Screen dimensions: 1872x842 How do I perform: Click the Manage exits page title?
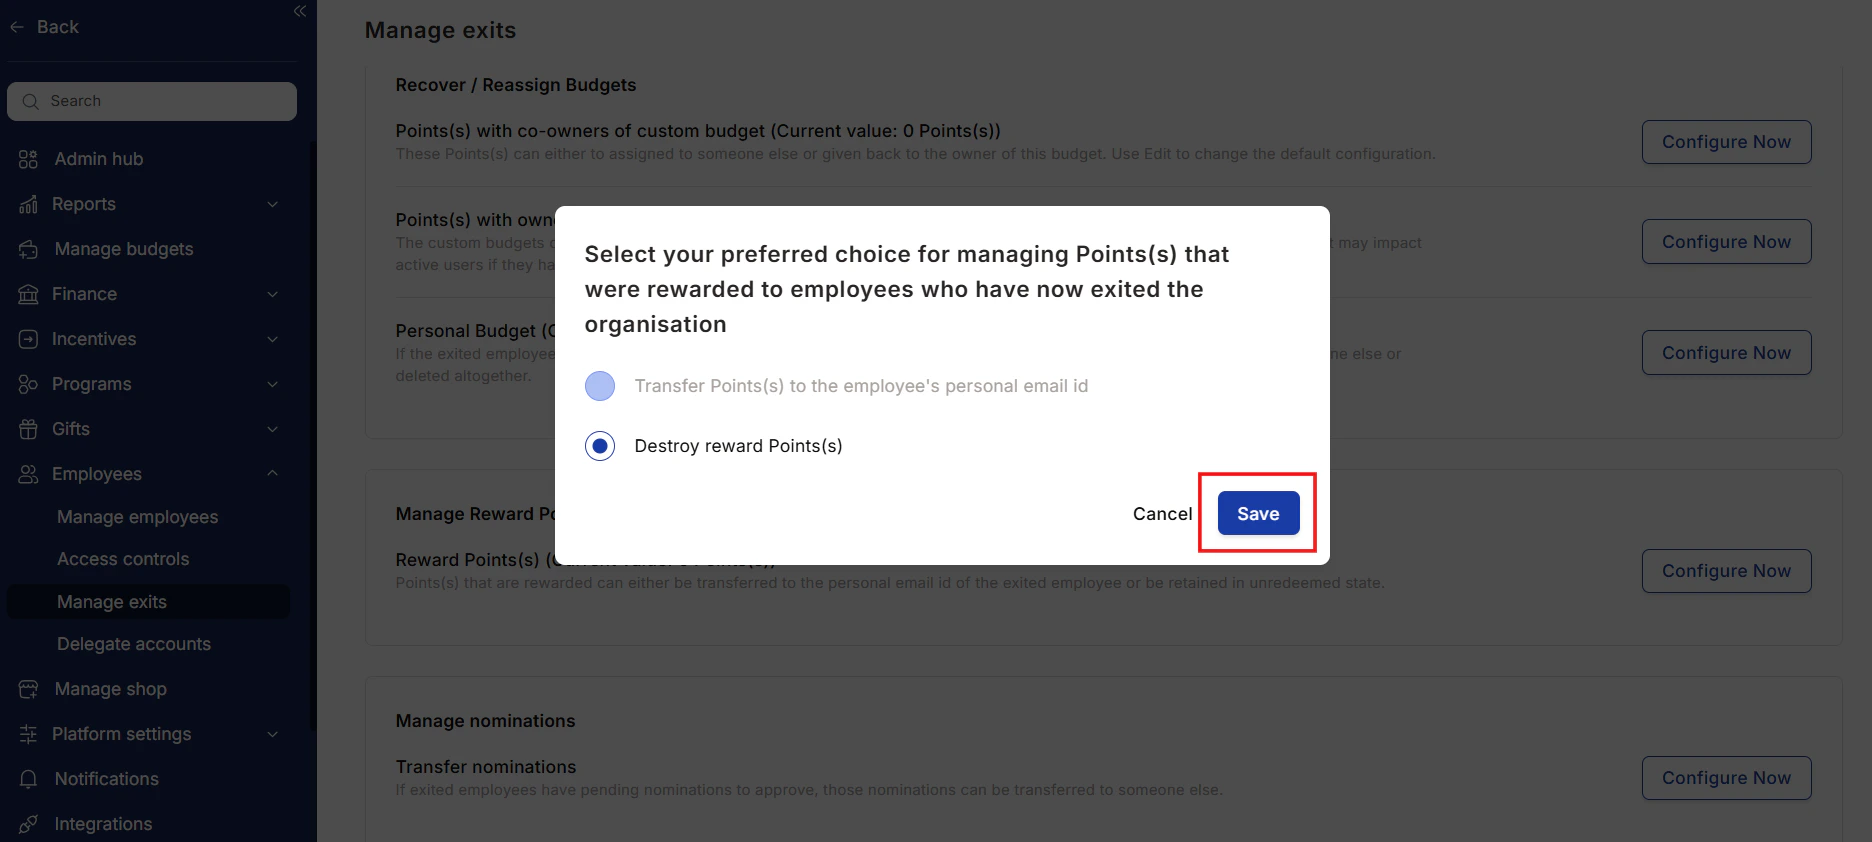[x=440, y=30]
